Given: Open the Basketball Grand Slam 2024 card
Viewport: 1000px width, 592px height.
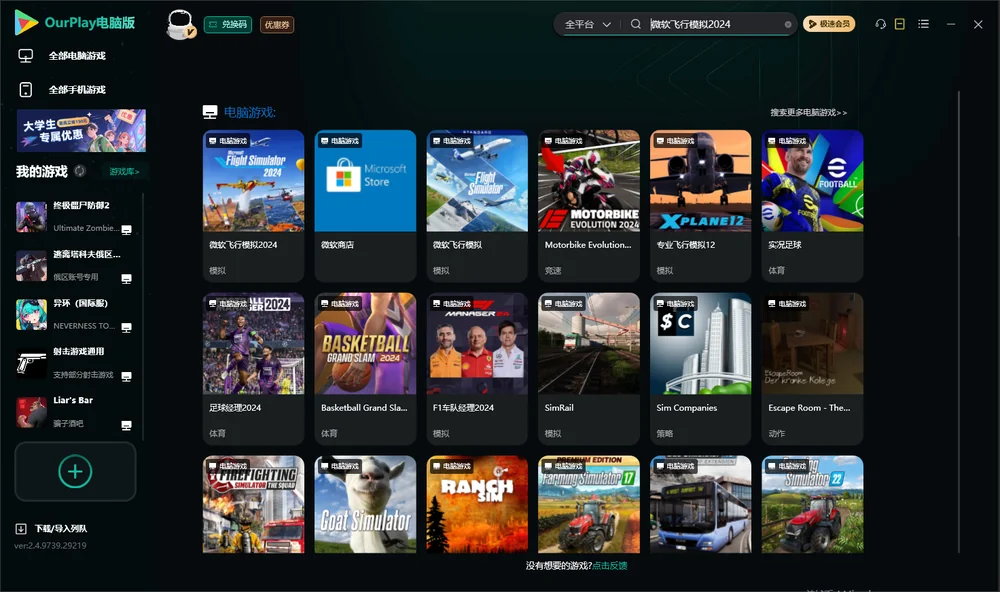Looking at the screenshot, I should coord(365,369).
